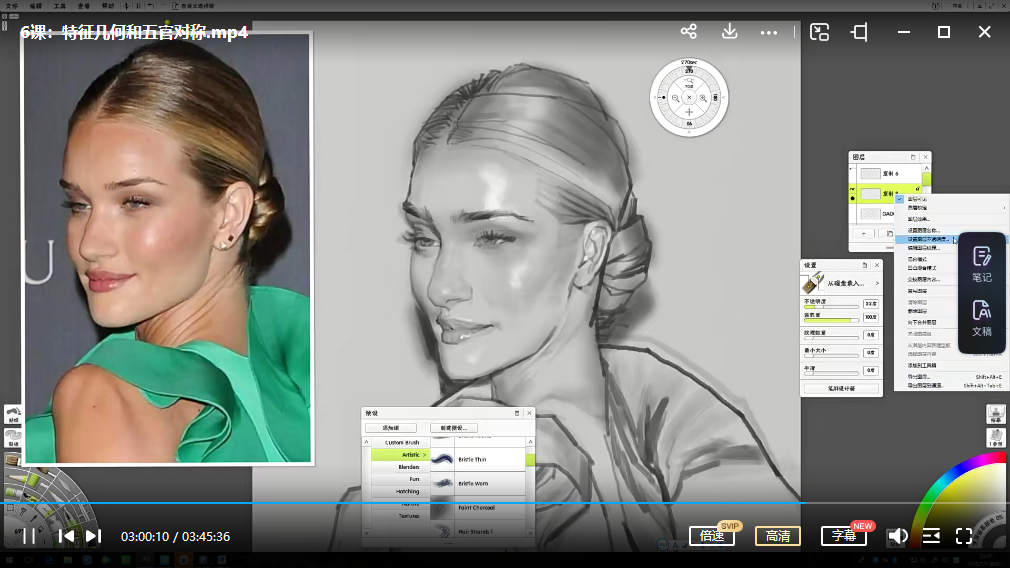Click the right button in presets panel
Image resolution: width=1010 pixels, height=568 pixels.
click(x=453, y=428)
